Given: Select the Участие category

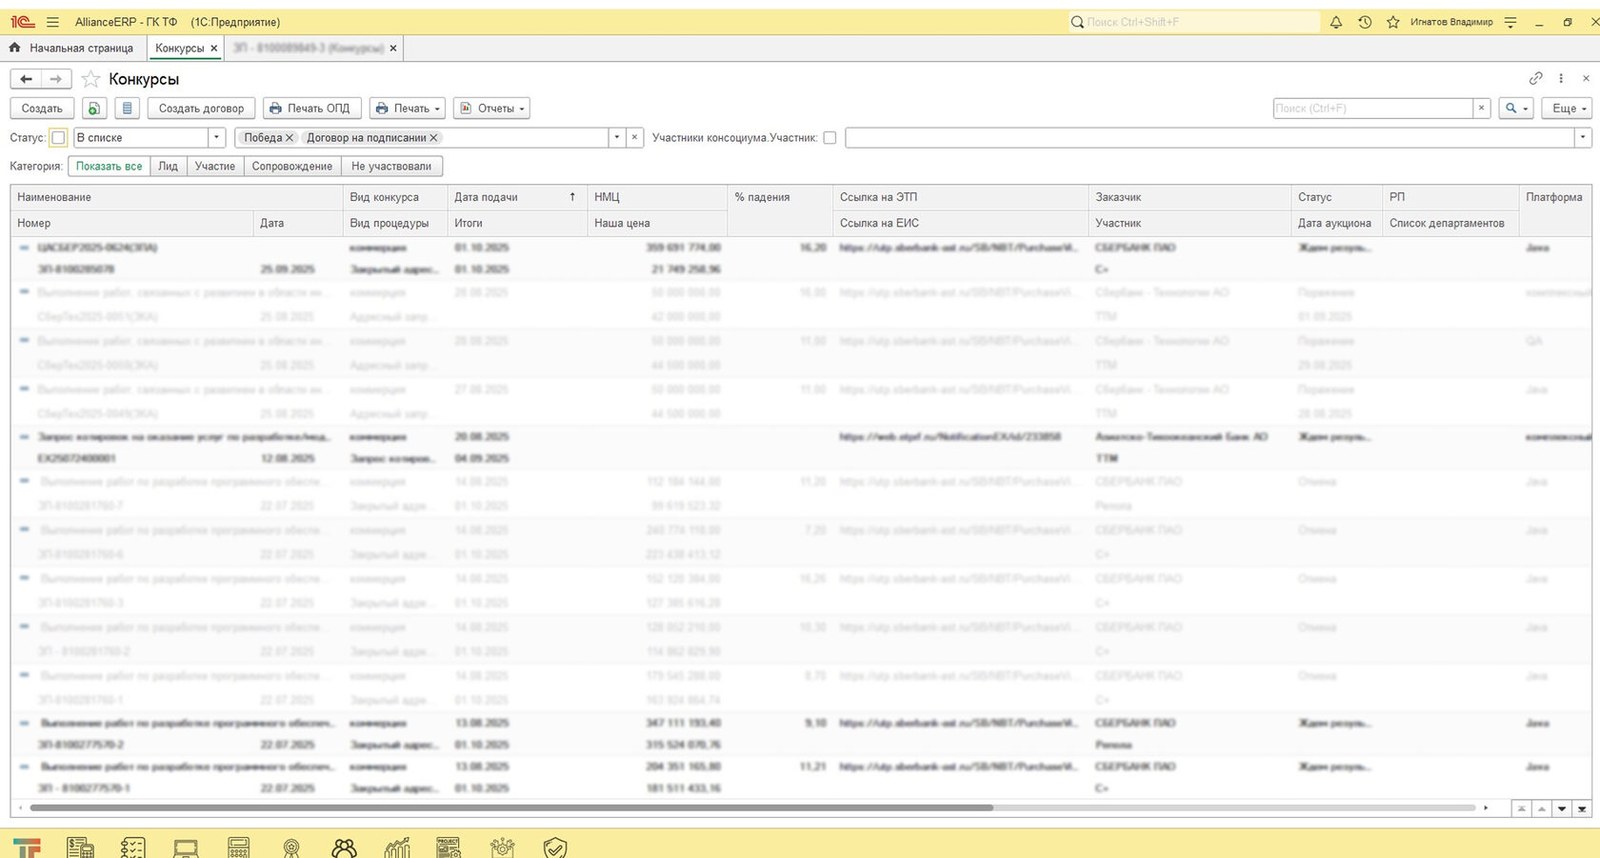Looking at the screenshot, I should [x=215, y=166].
